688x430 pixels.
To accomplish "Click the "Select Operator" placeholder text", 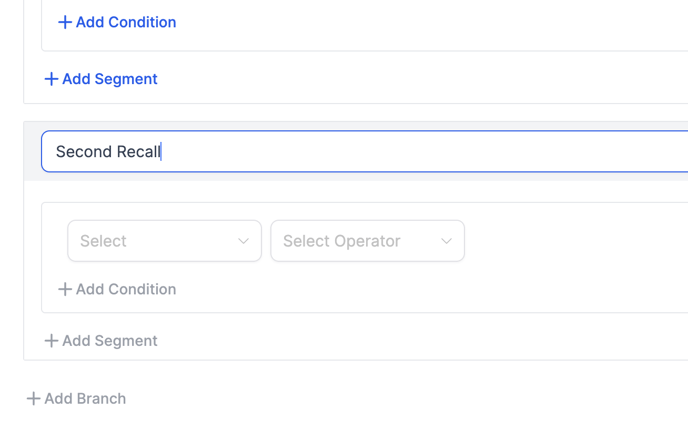I will (x=341, y=241).
